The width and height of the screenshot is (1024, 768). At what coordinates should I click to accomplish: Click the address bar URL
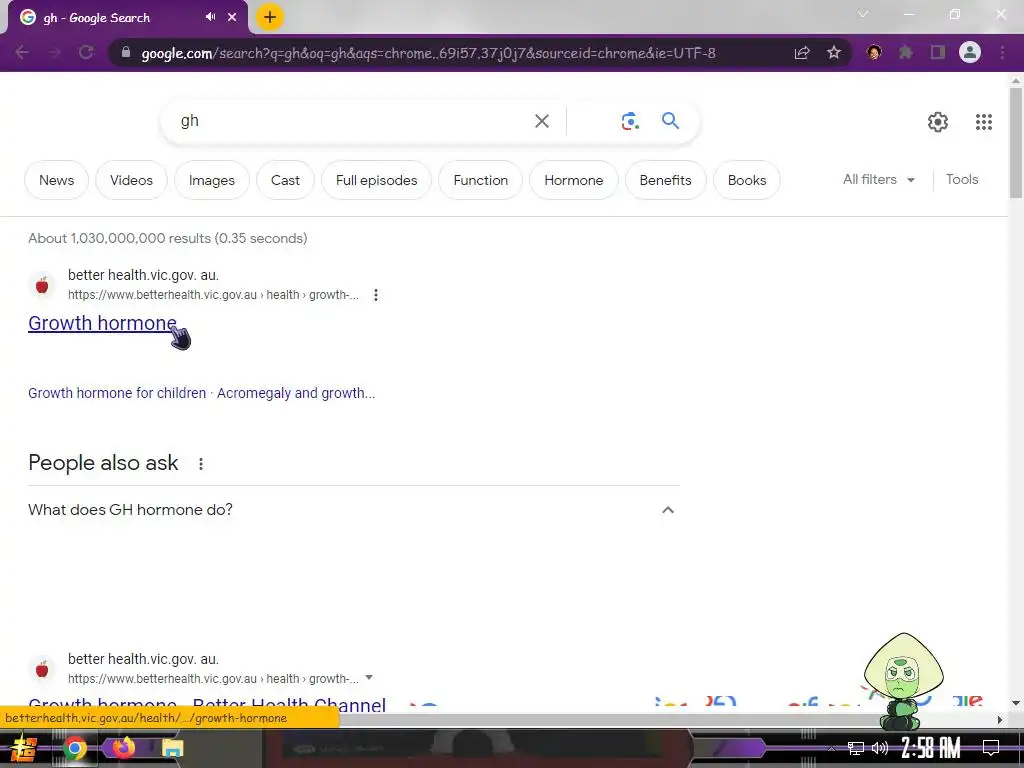(428, 53)
